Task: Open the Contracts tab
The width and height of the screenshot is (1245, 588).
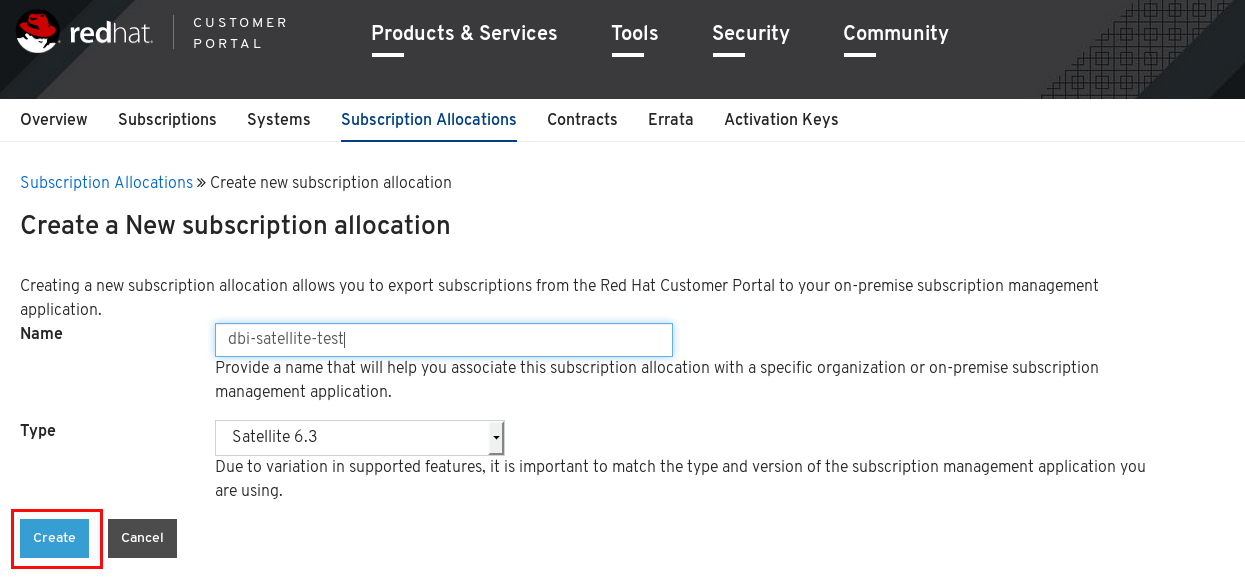Action: point(582,120)
